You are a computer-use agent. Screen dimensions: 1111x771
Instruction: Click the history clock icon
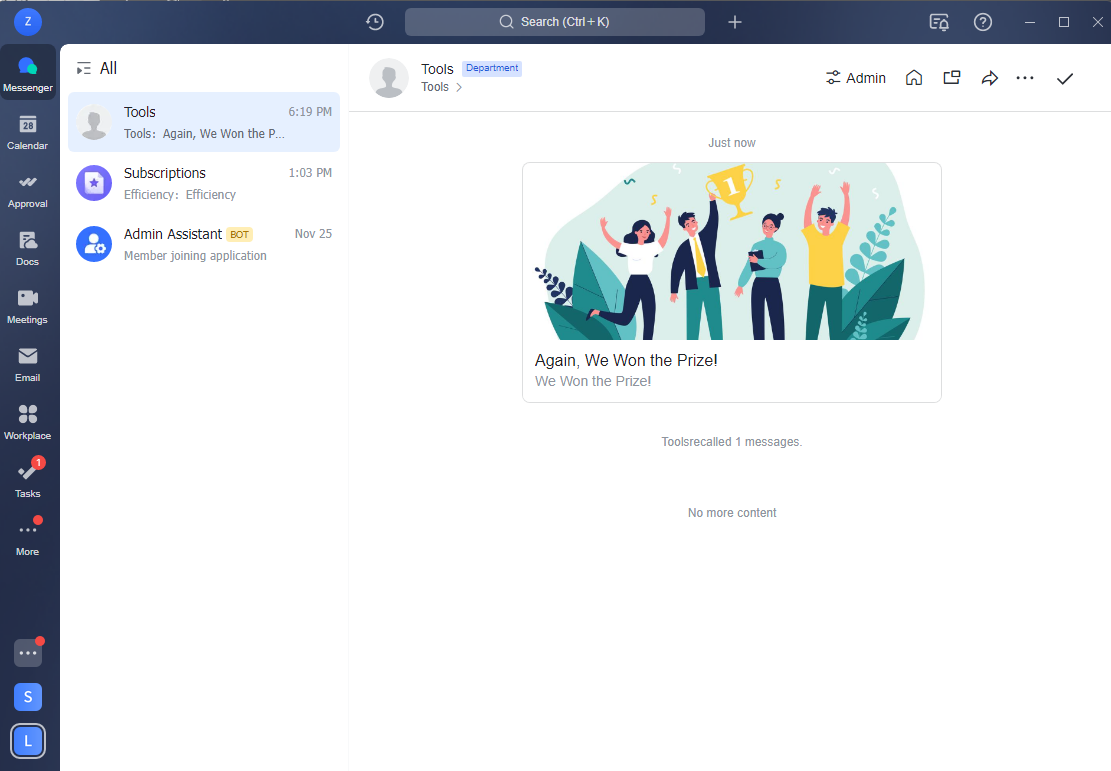375,22
